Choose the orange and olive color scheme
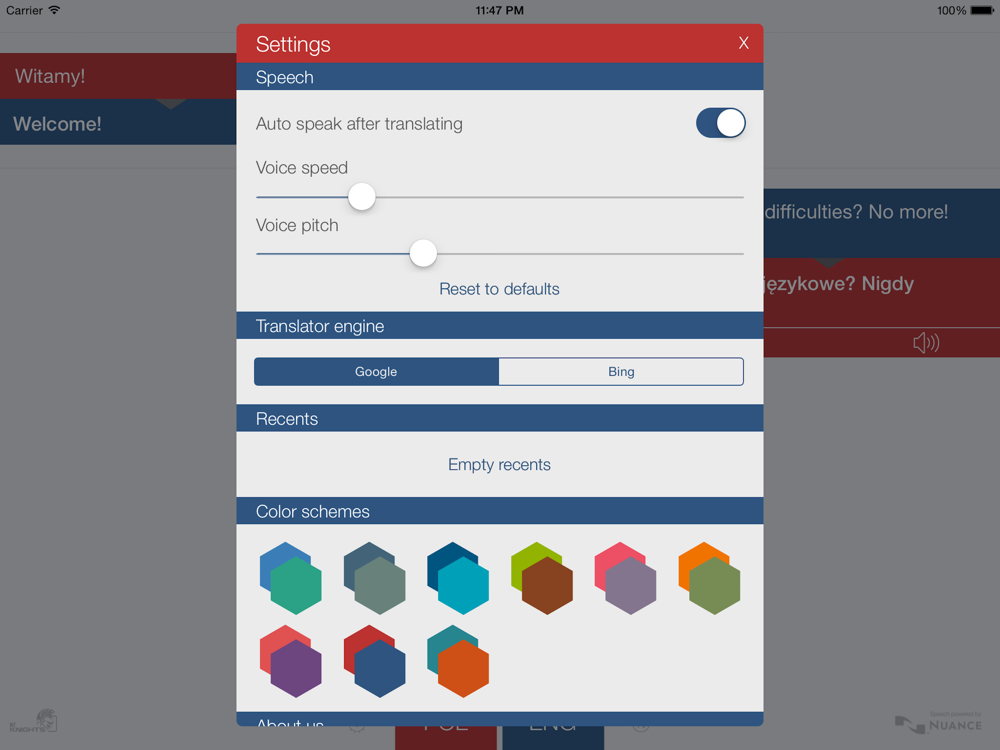Image resolution: width=1000 pixels, height=750 pixels. (x=709, y=578)
